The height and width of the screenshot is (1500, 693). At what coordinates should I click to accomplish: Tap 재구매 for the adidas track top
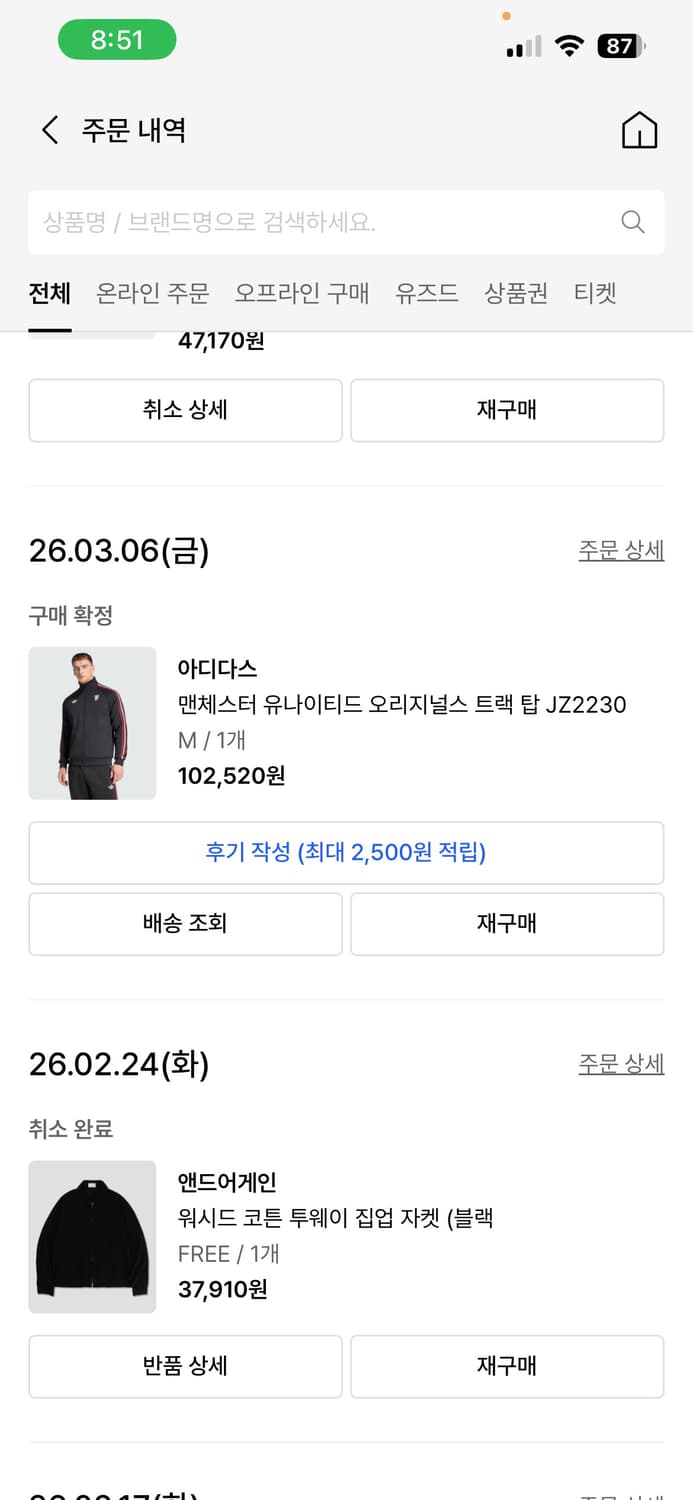pos(507,924)
